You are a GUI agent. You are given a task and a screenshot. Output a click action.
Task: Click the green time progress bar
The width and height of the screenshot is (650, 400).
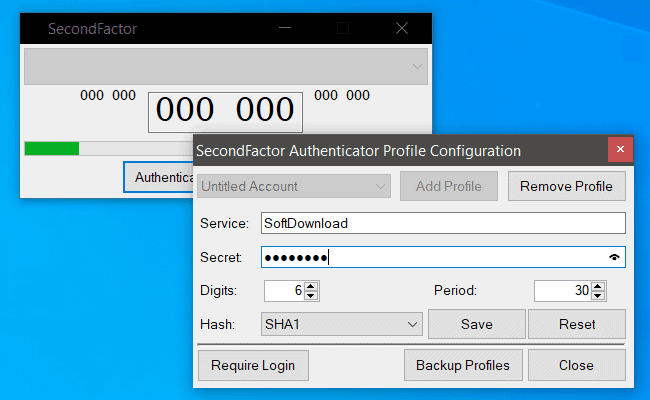pyautogui.click(x=52, y=148)
